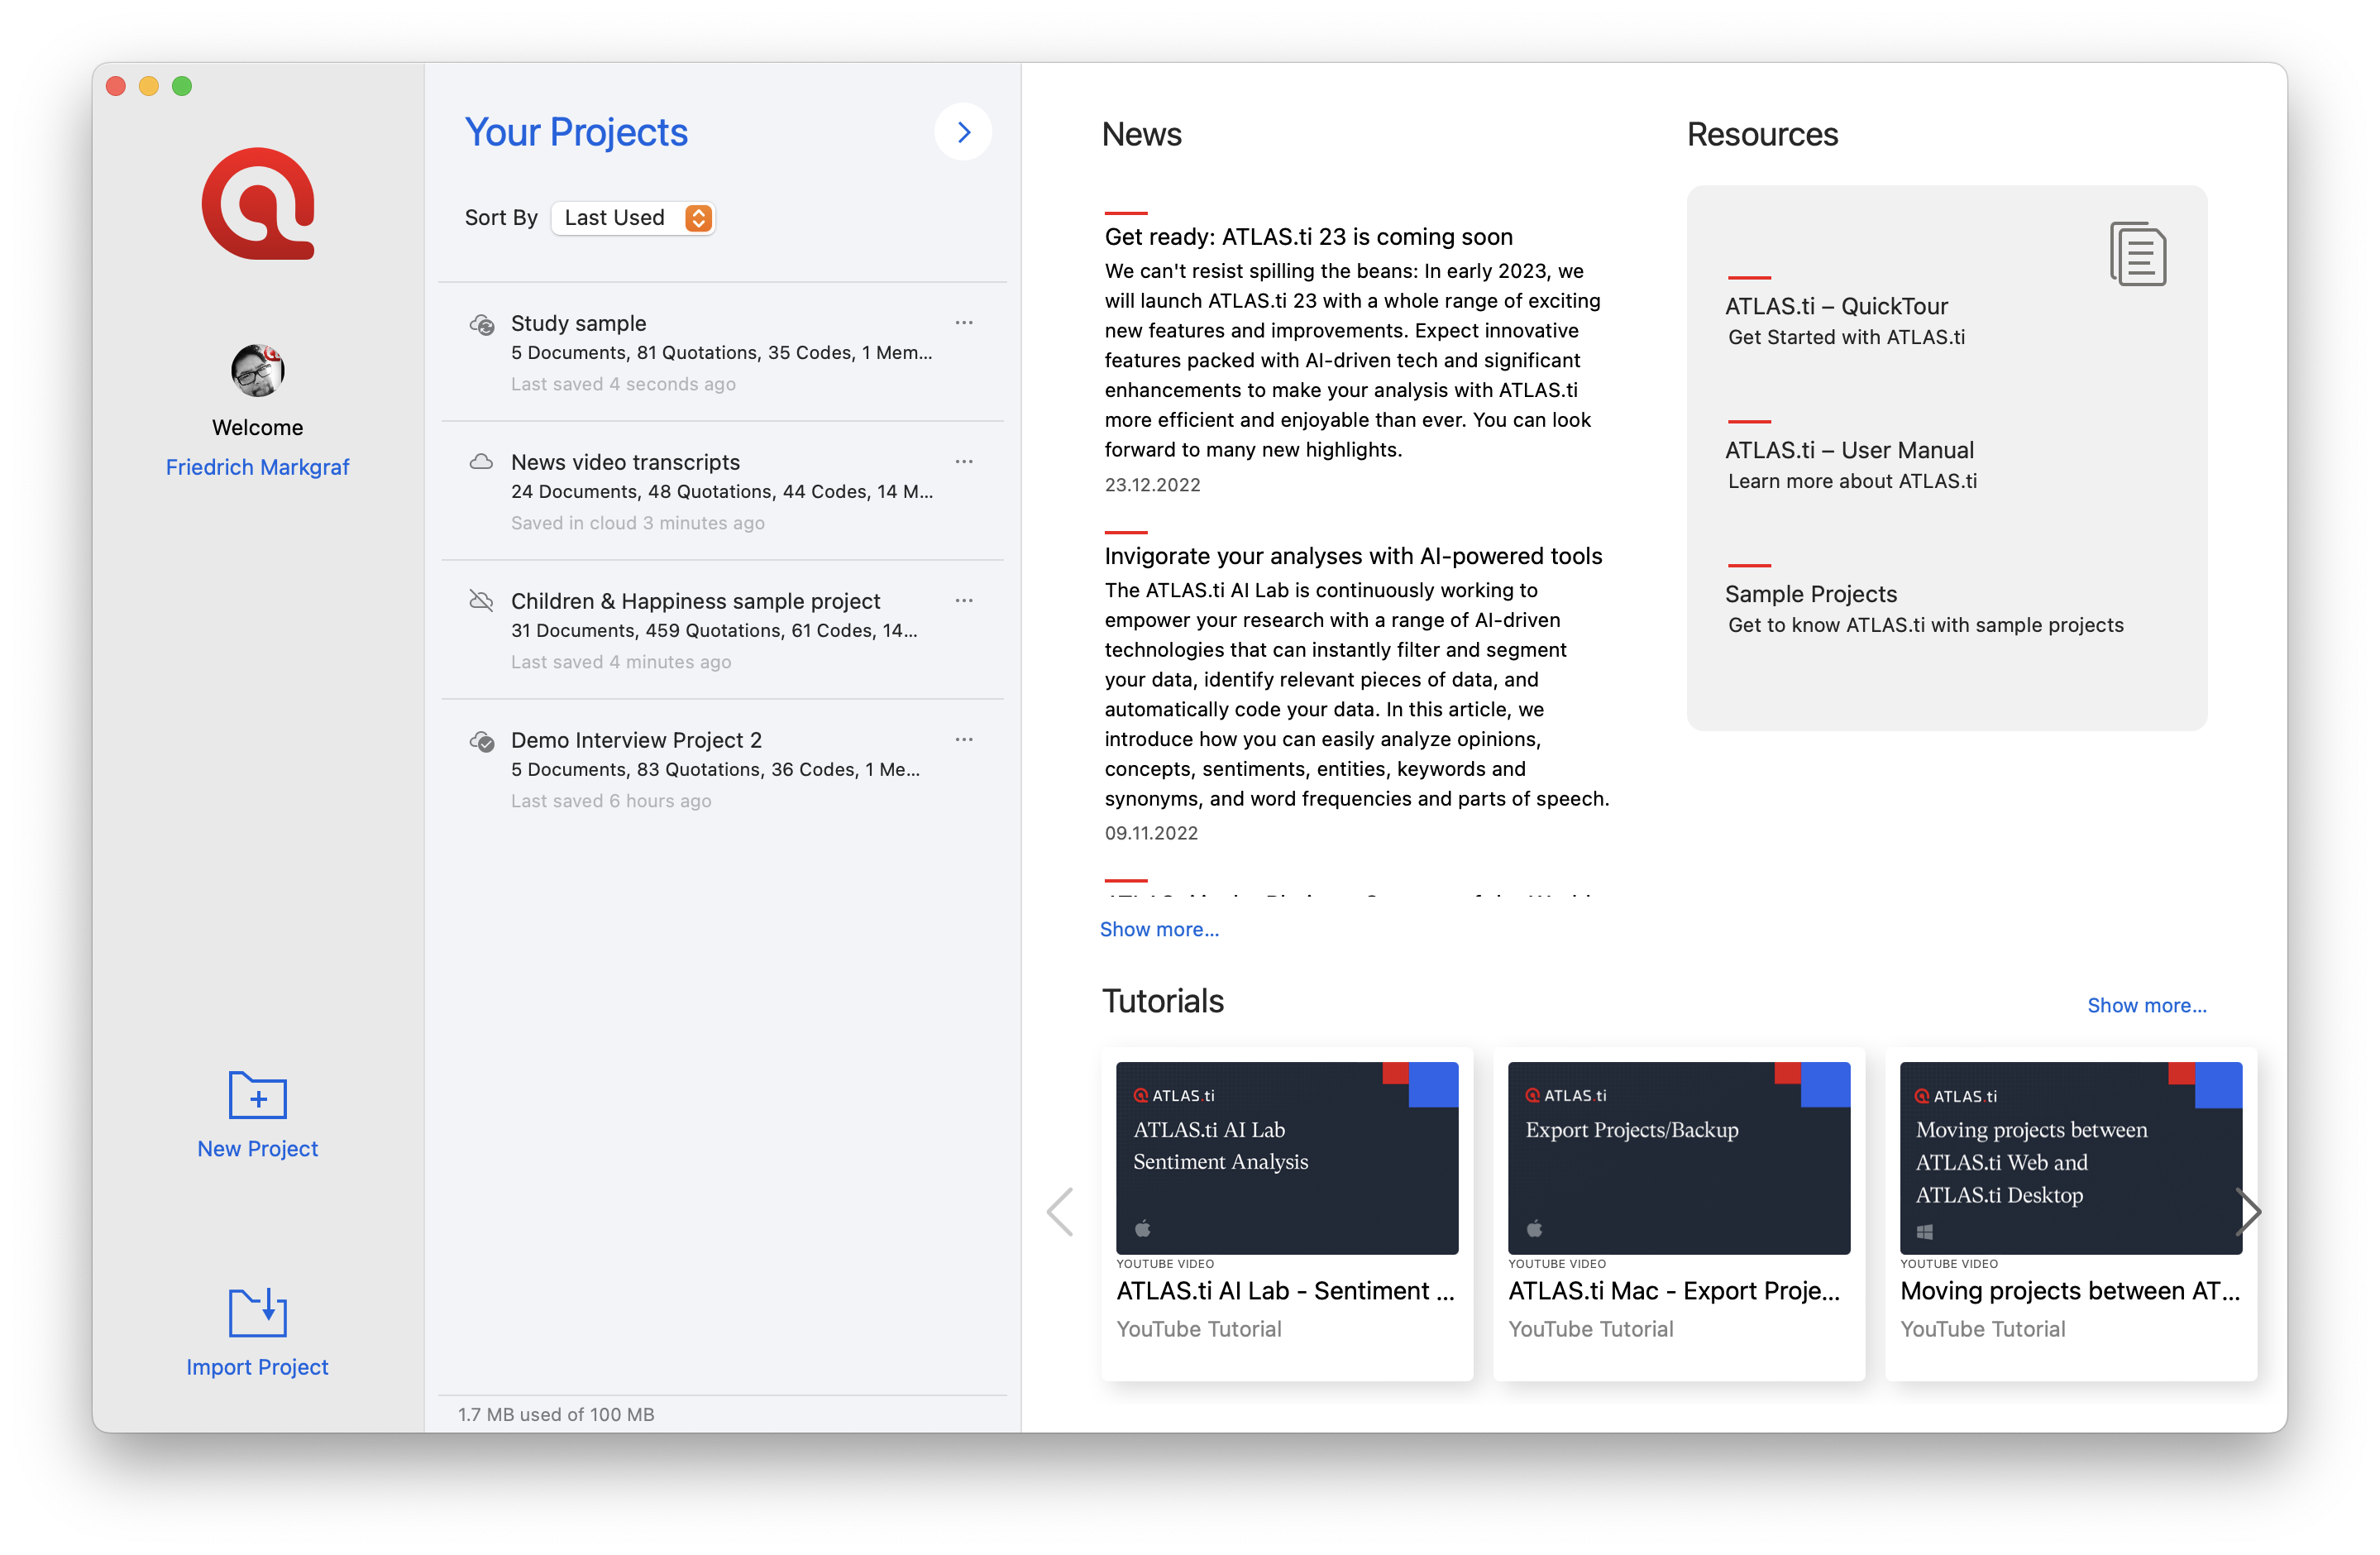2380x1555 pixels.
Task: Open ATLAS.ti QuickTour resource
Action: (1845, 320)
